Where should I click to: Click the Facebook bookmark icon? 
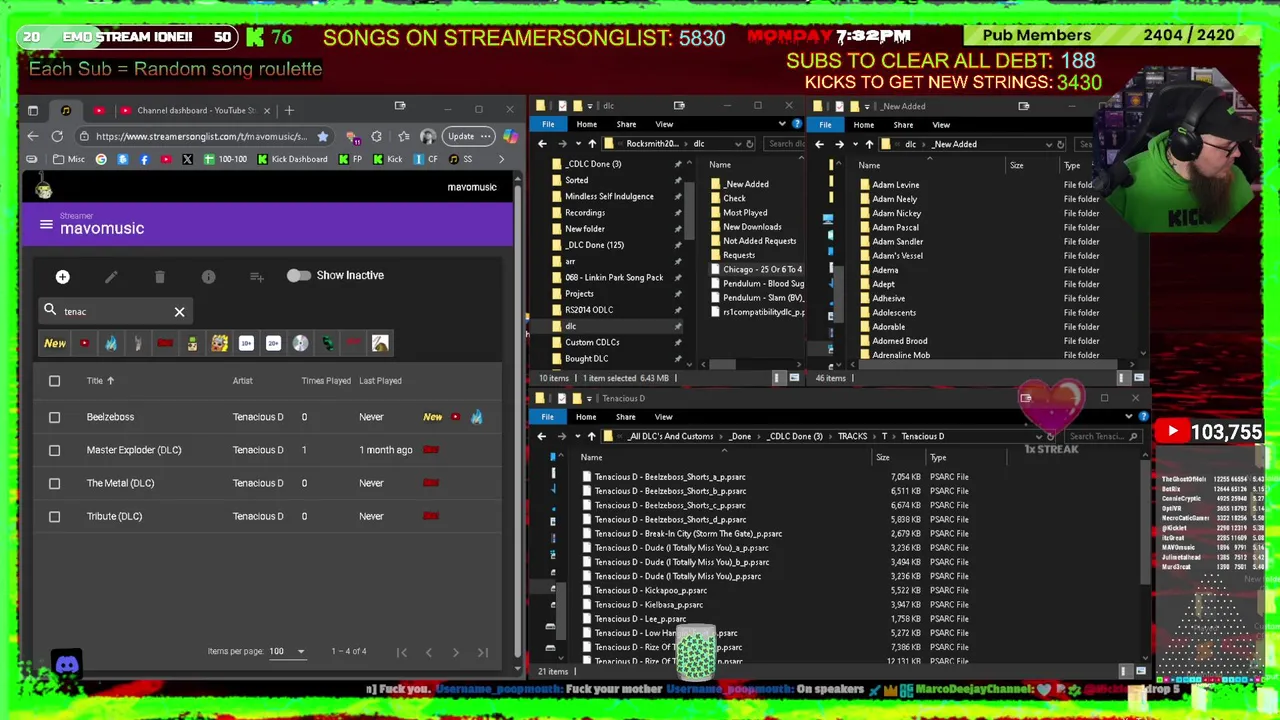pos(144,159)
